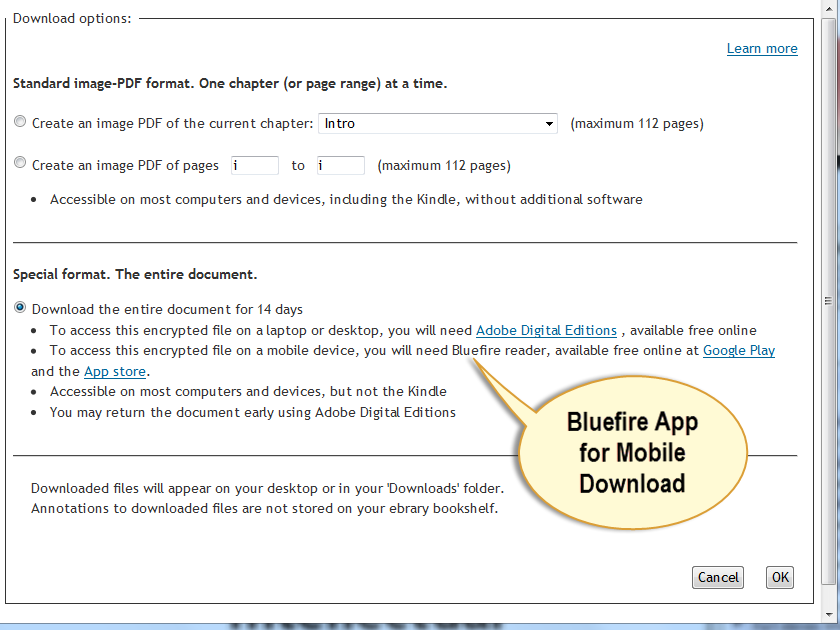
Task: Click the starting page number field
Action: tap(254, 164)
